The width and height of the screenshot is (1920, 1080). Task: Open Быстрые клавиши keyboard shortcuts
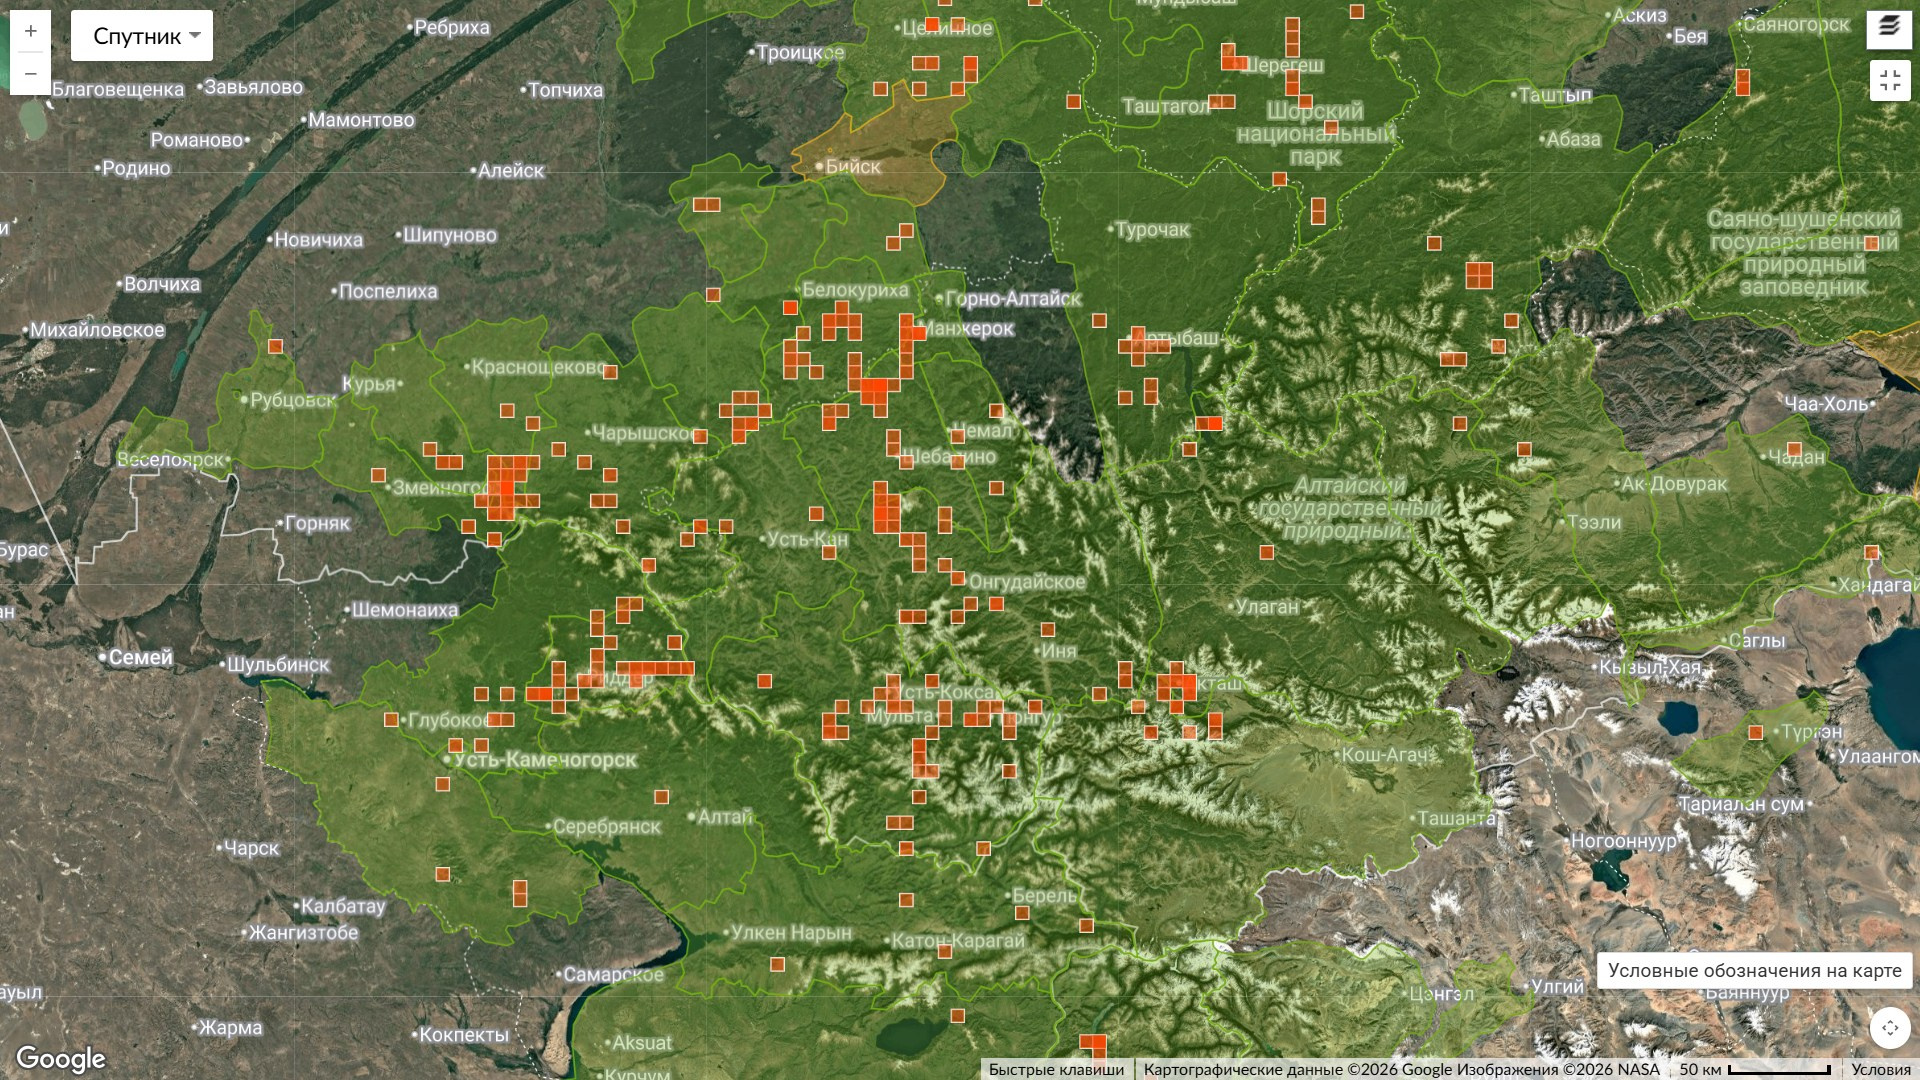1056,1070
